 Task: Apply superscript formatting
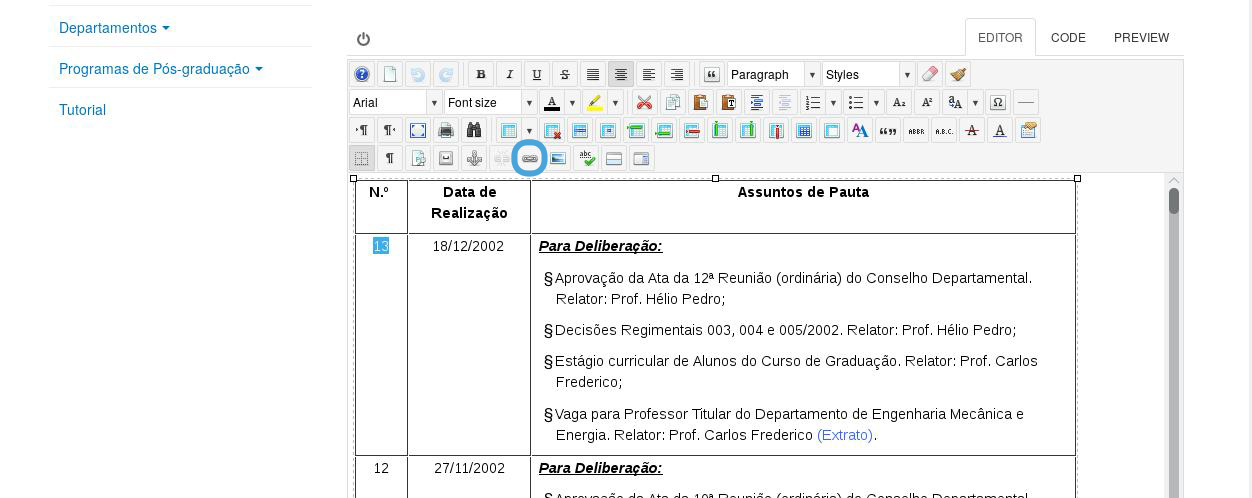927,102
